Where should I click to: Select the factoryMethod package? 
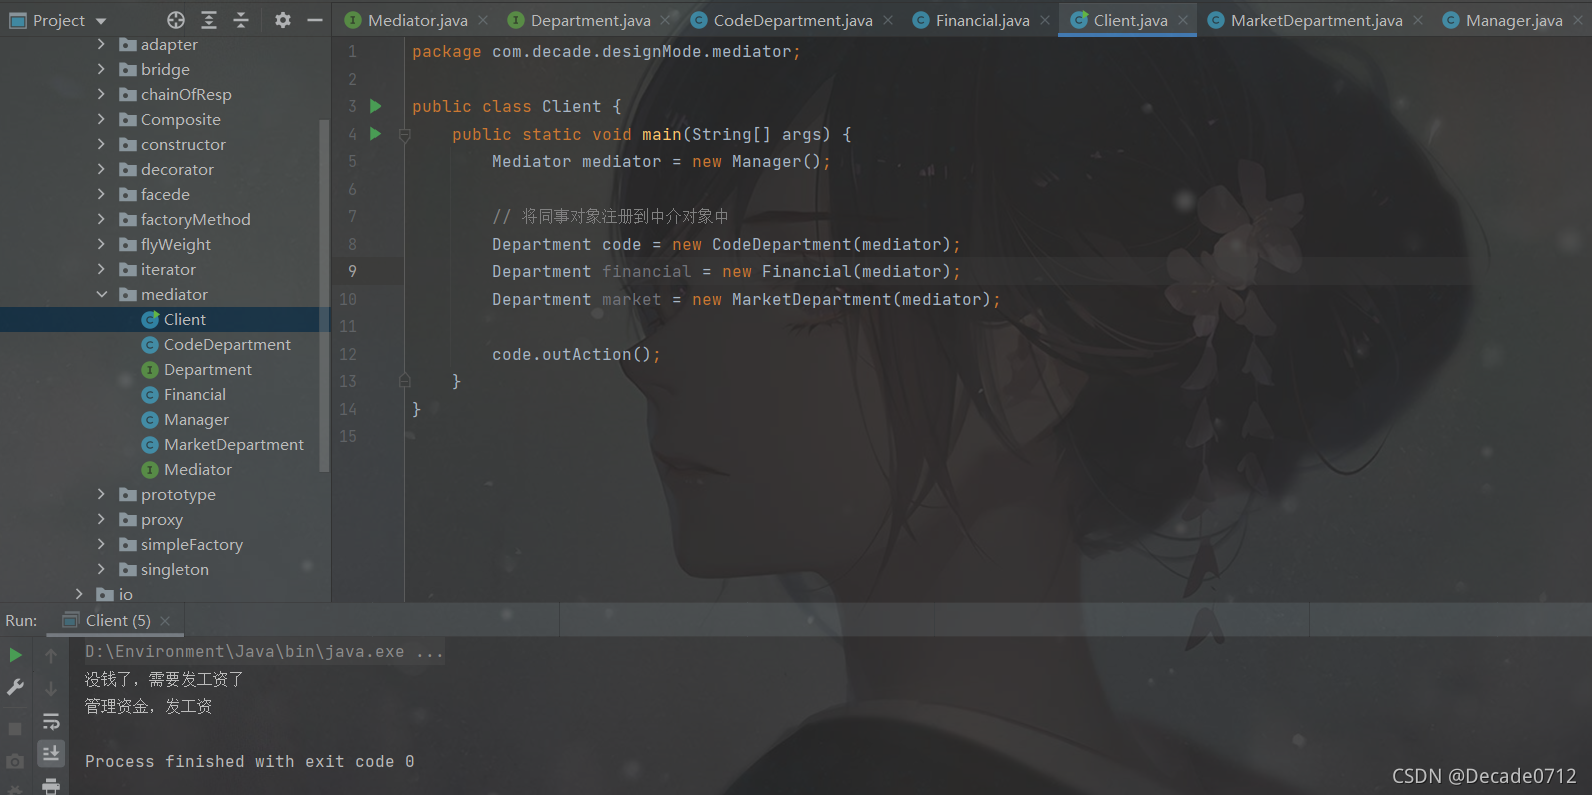196,219
